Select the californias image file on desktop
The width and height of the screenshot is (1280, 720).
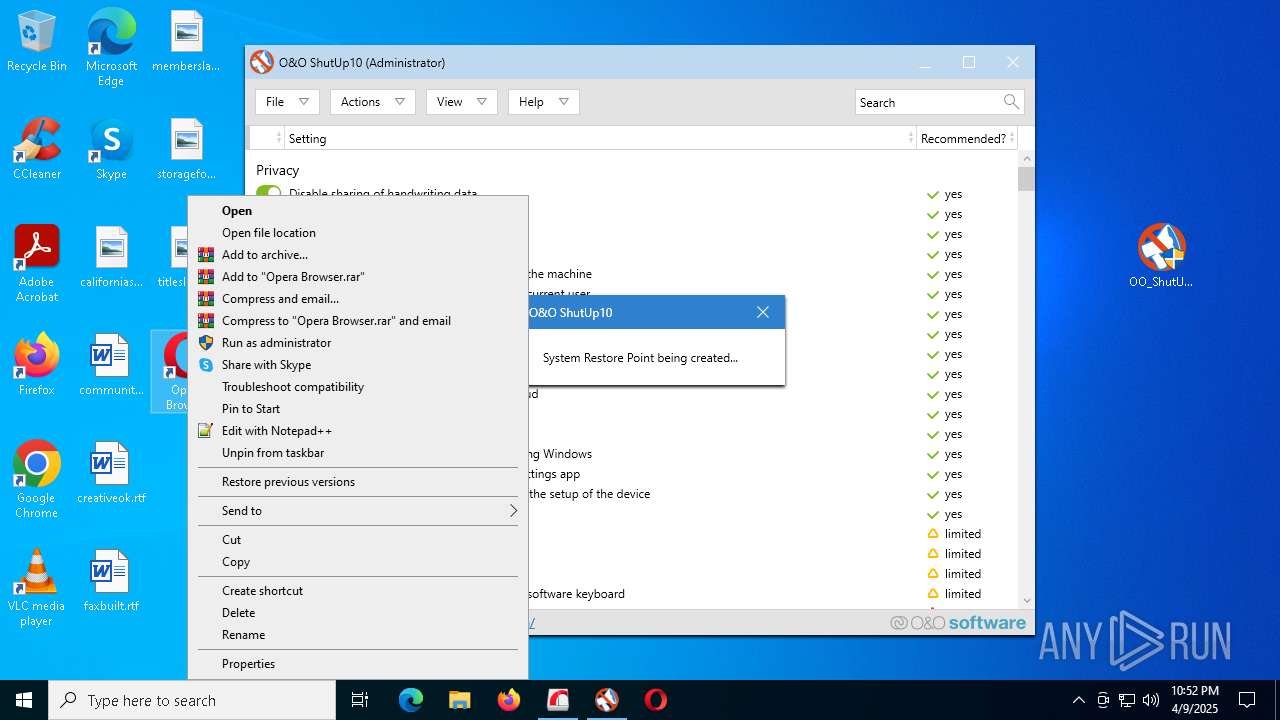111,257
